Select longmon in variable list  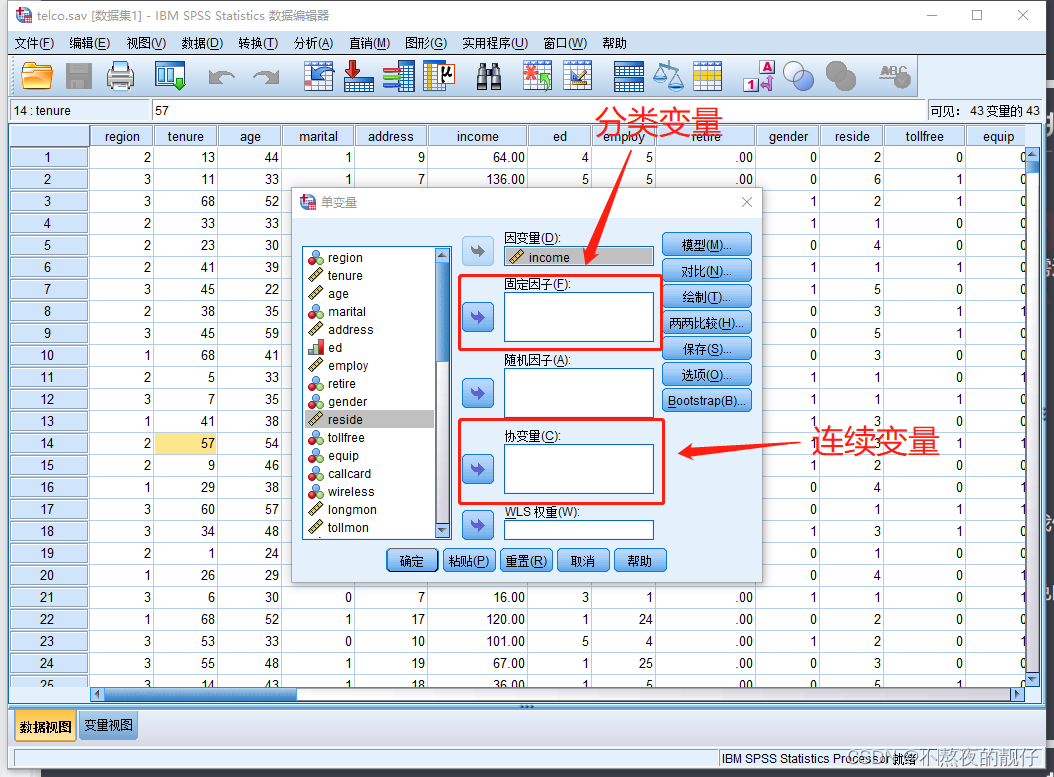pyautogui.click(x=369, y=509)
